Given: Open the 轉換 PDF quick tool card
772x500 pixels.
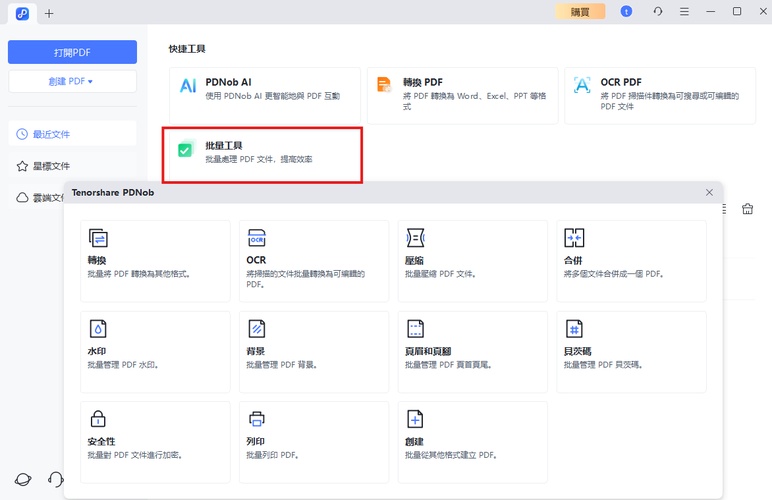Looking at the screenshot, I should coord(462,95).
